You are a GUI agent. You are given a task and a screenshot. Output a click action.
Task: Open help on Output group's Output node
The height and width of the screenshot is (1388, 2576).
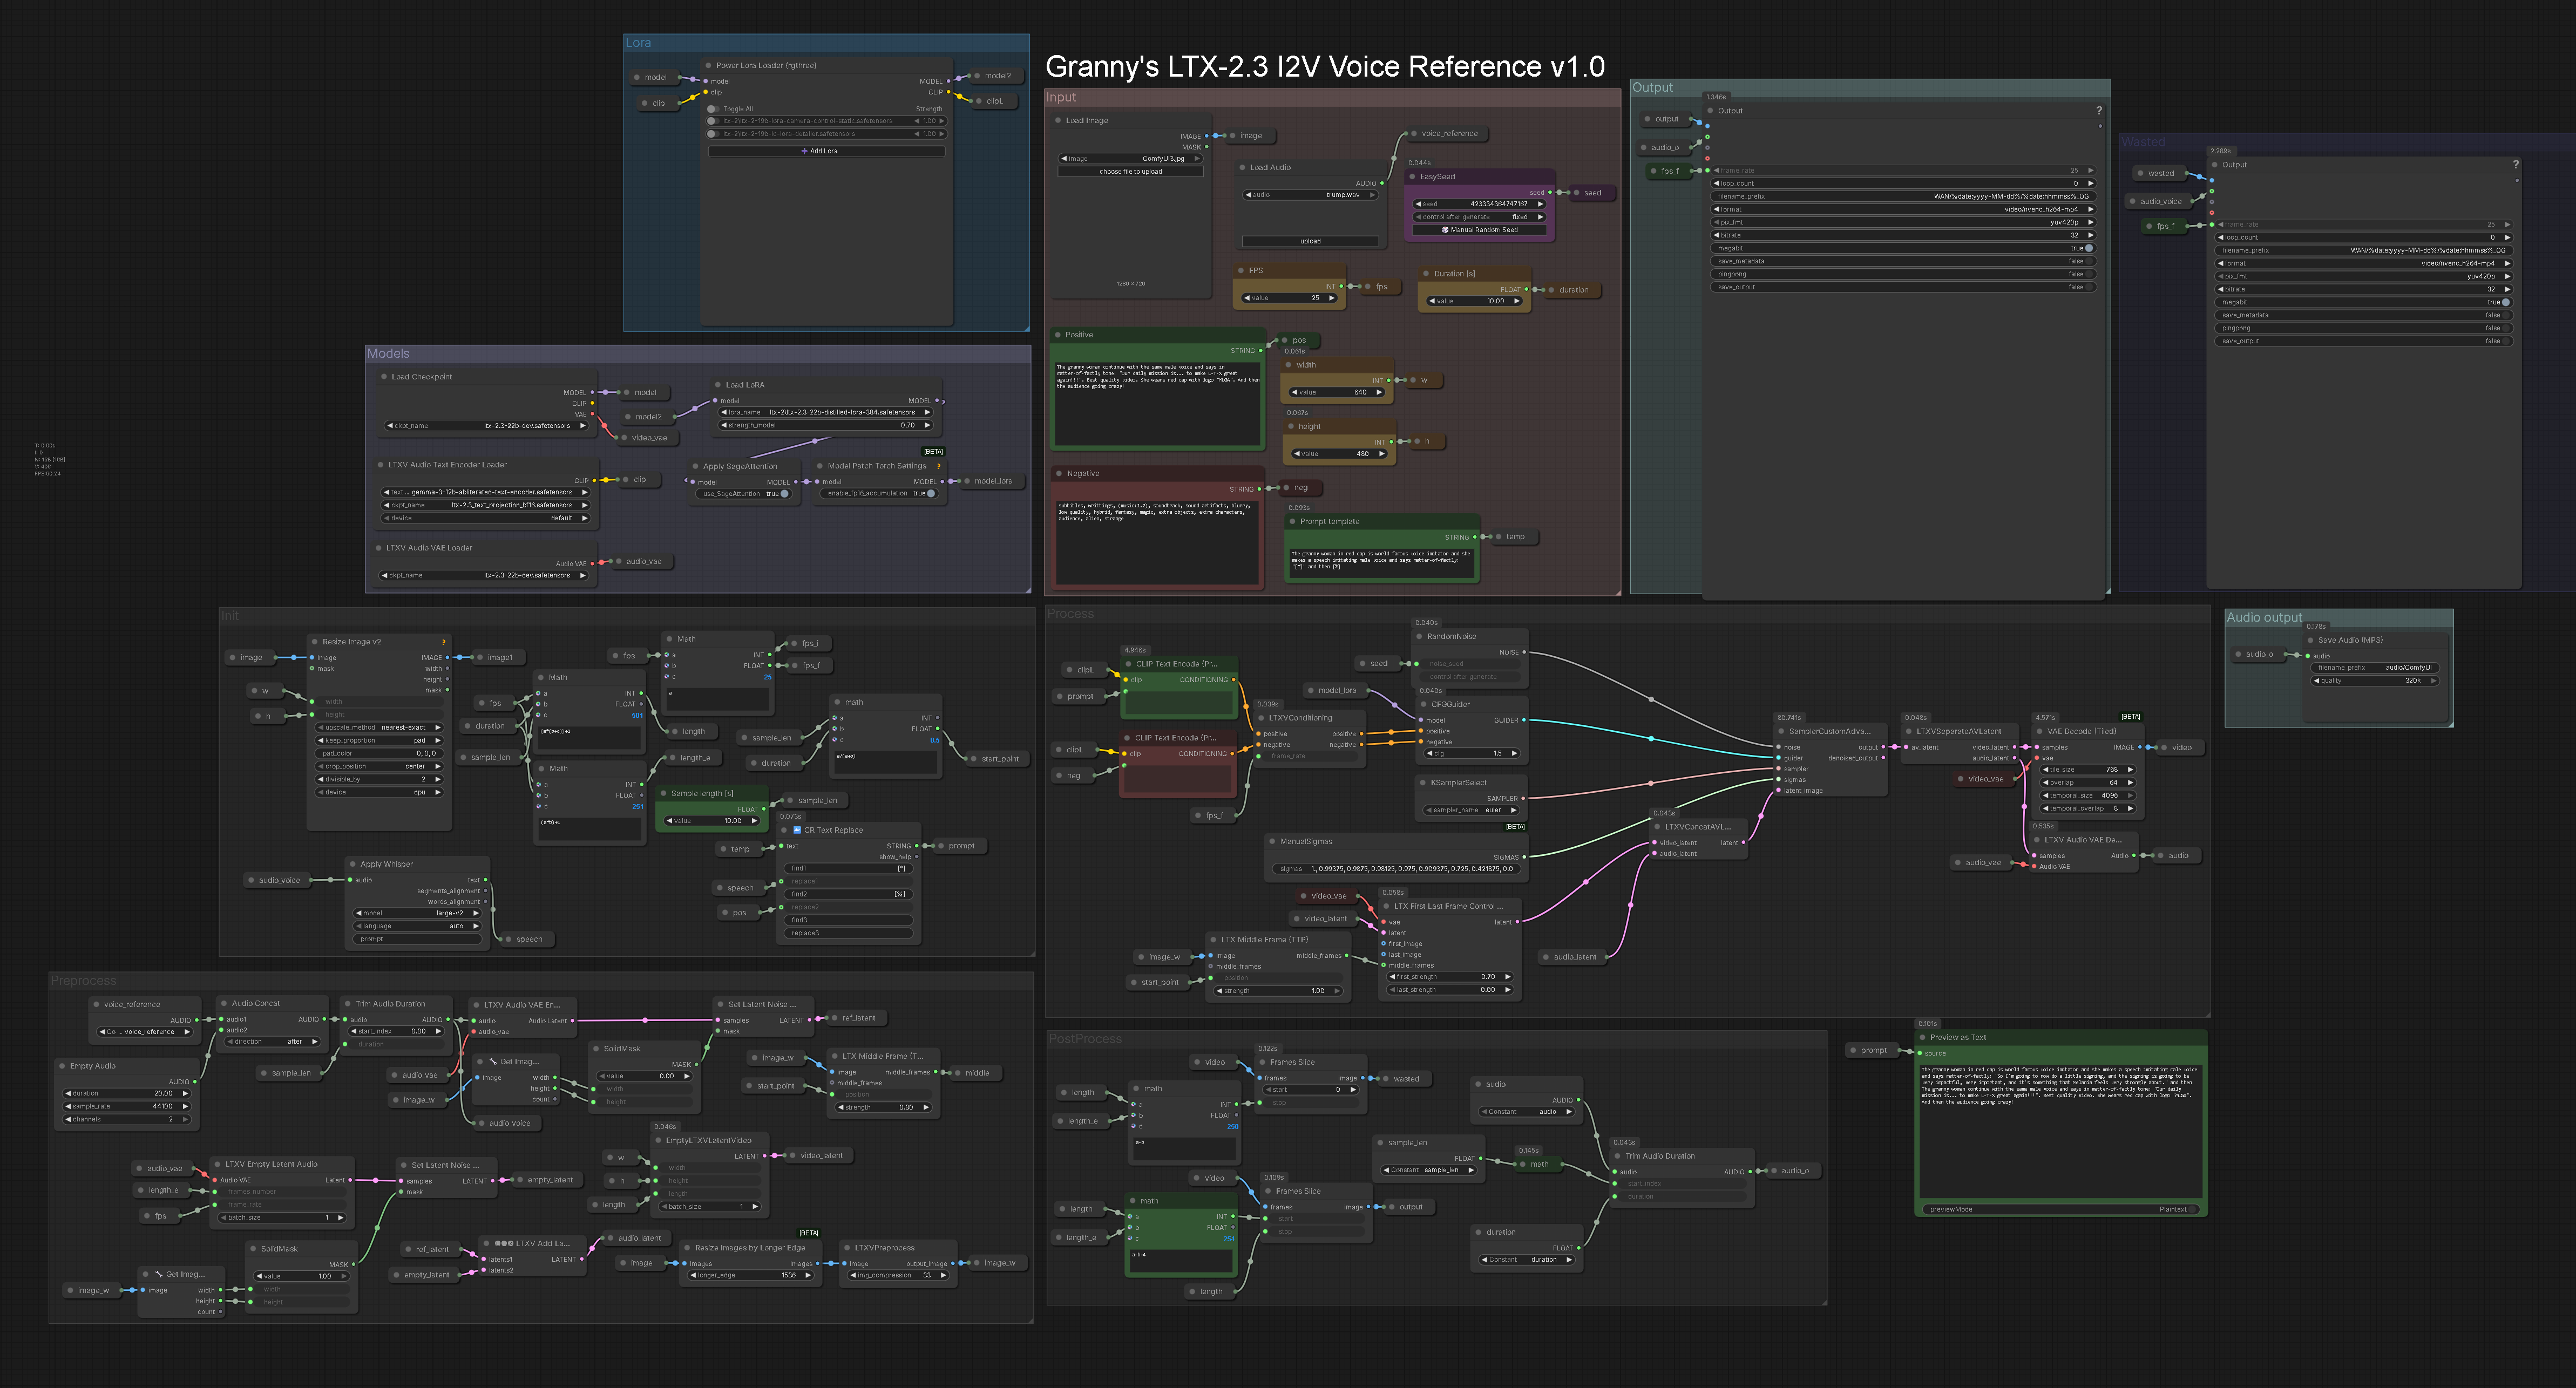point(2098,111)
